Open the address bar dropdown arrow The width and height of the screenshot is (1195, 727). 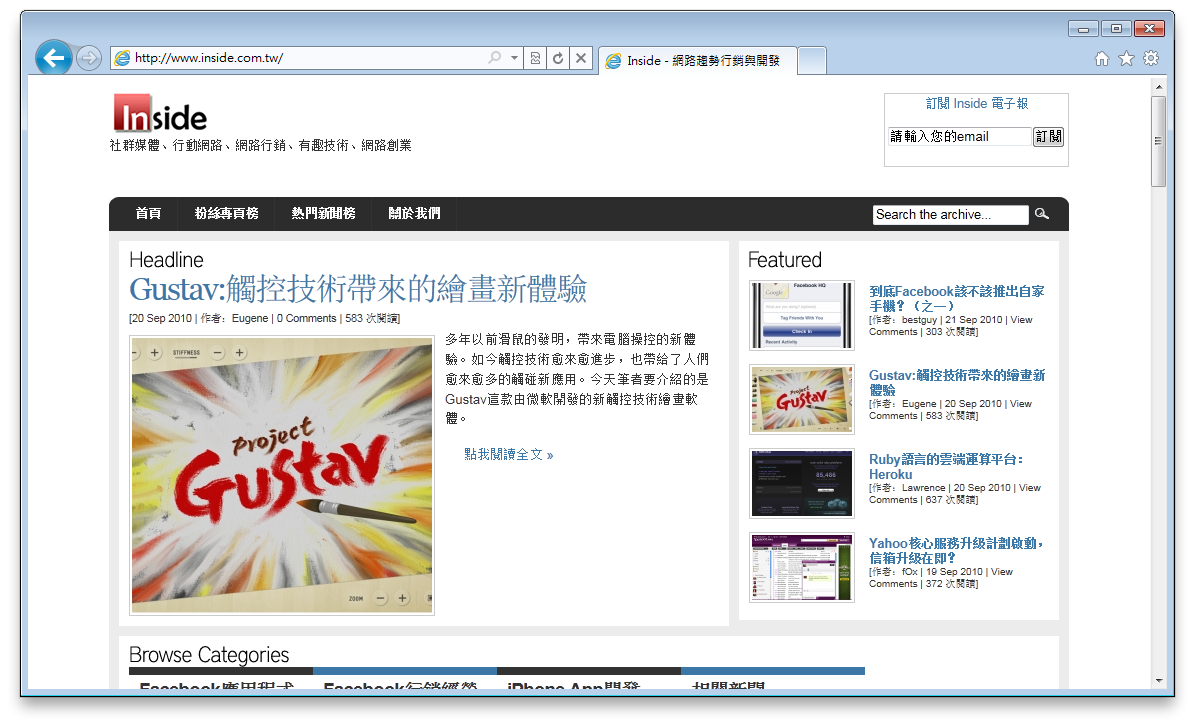pos(514,58)
